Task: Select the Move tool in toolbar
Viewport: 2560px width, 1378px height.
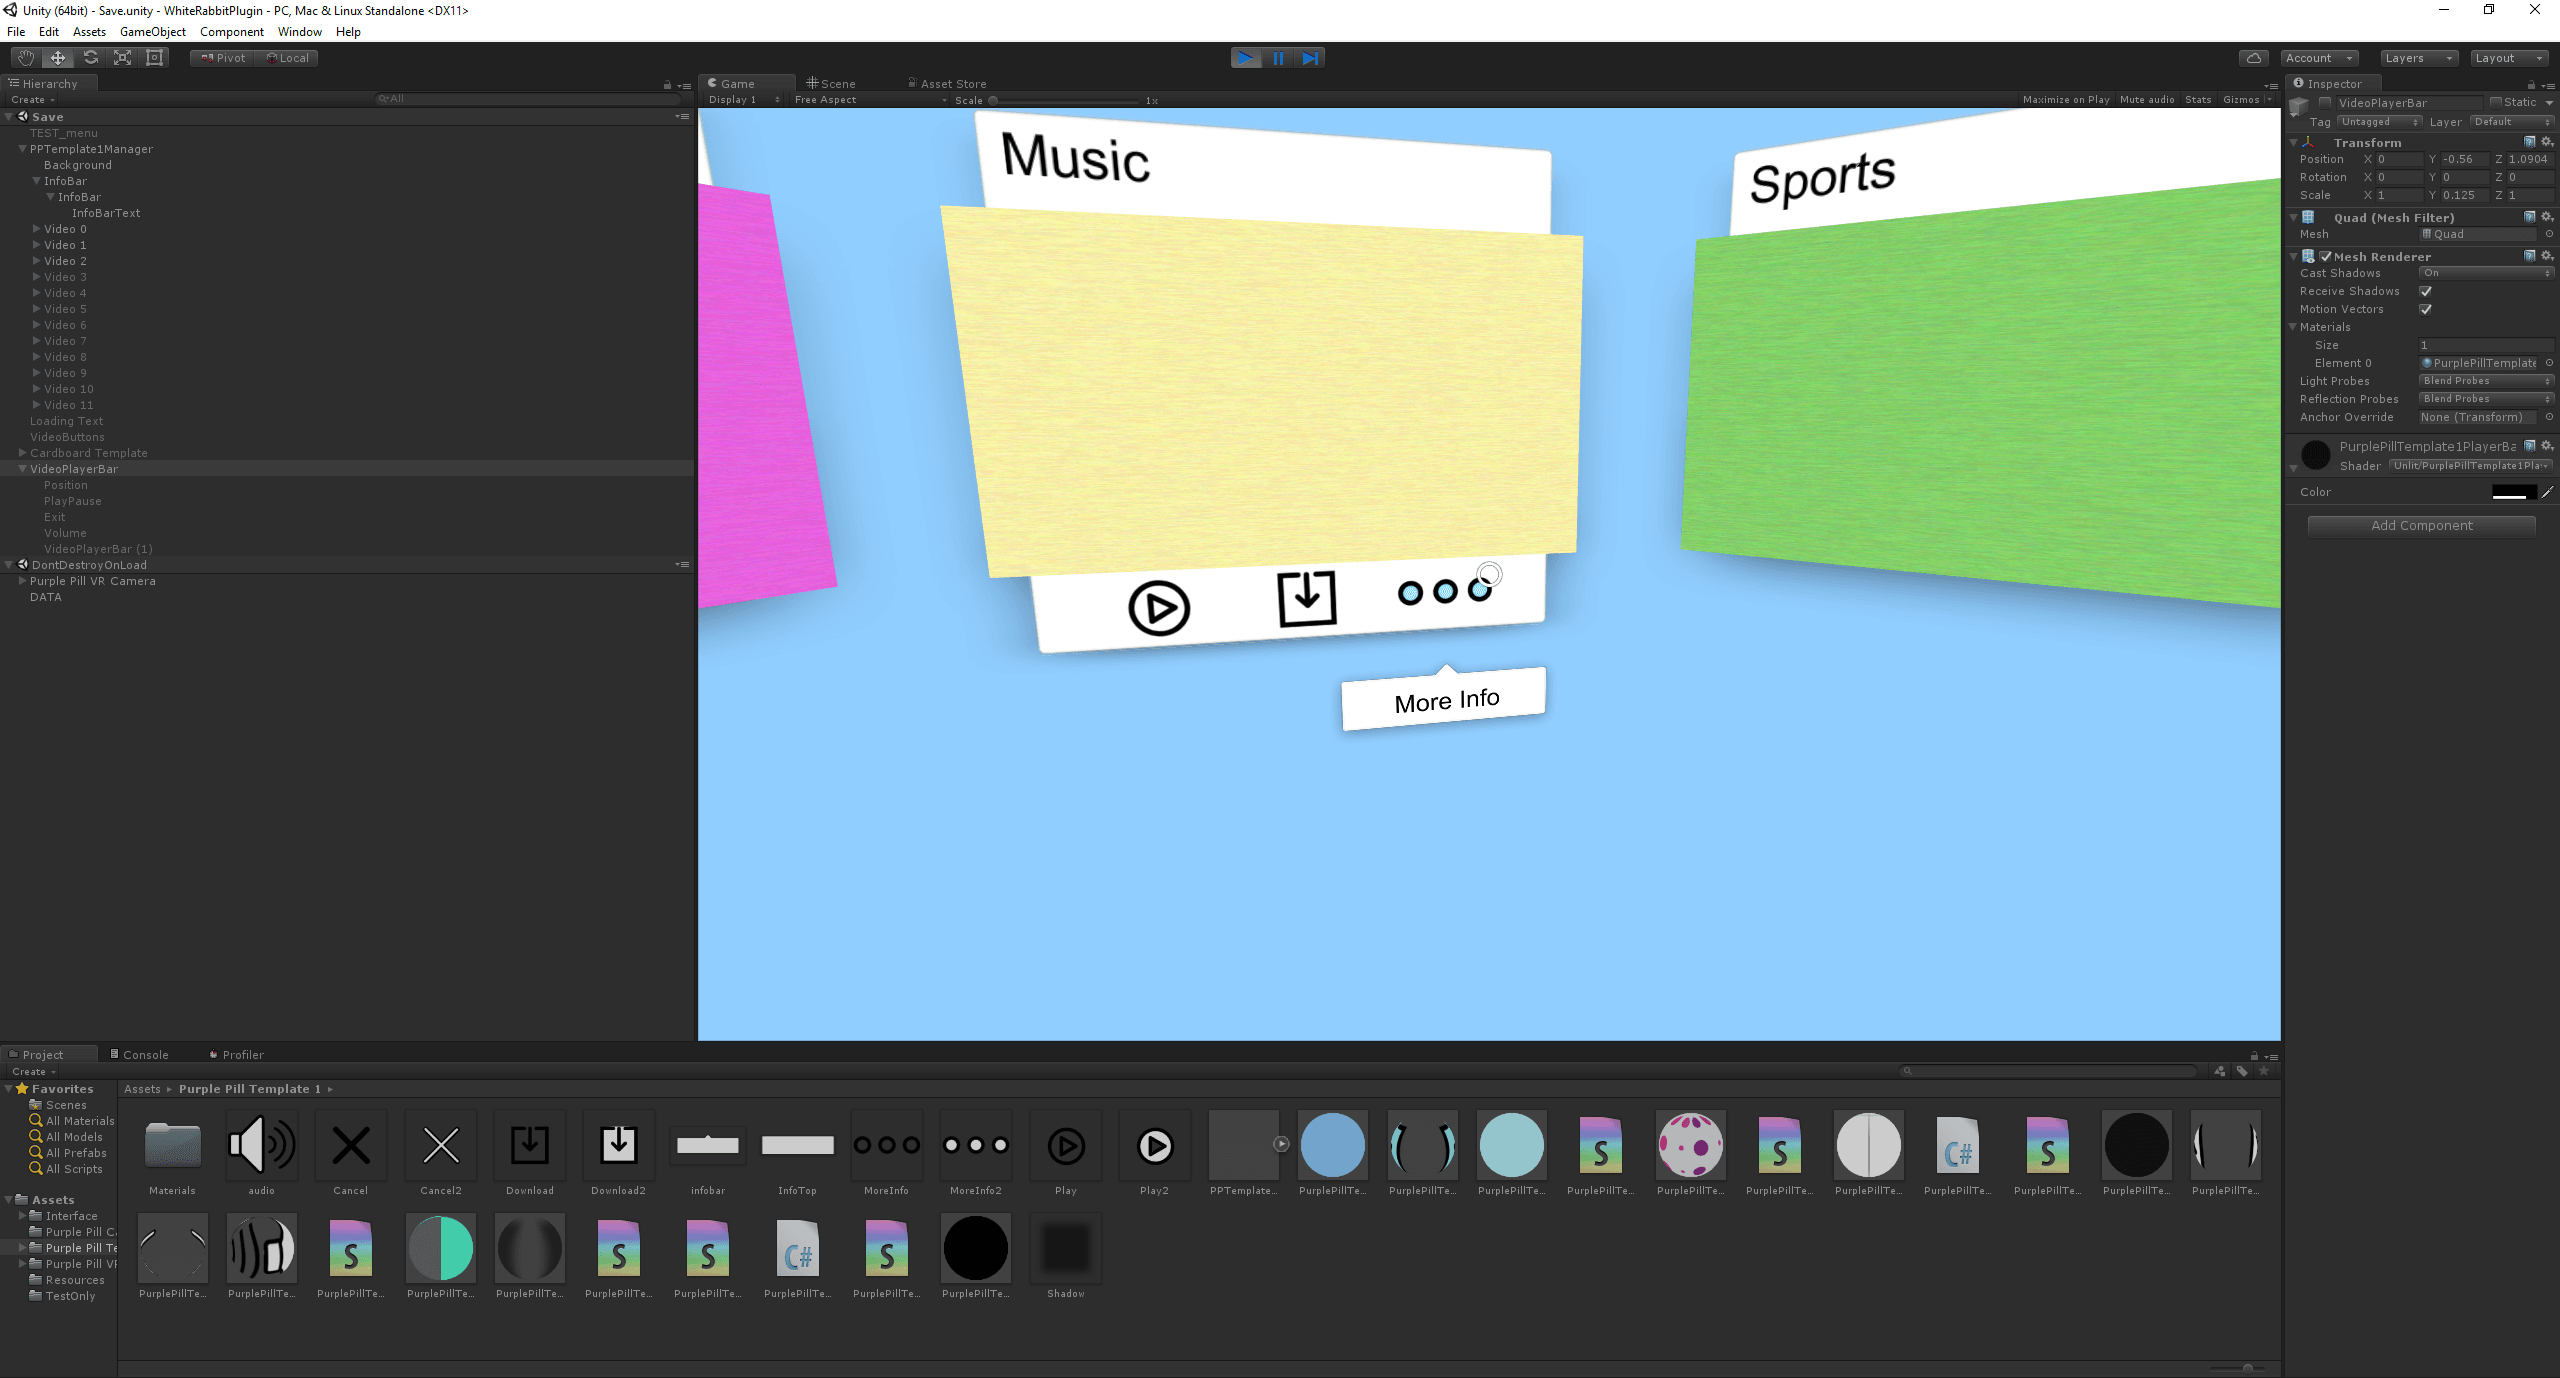Action: point(58,58)
